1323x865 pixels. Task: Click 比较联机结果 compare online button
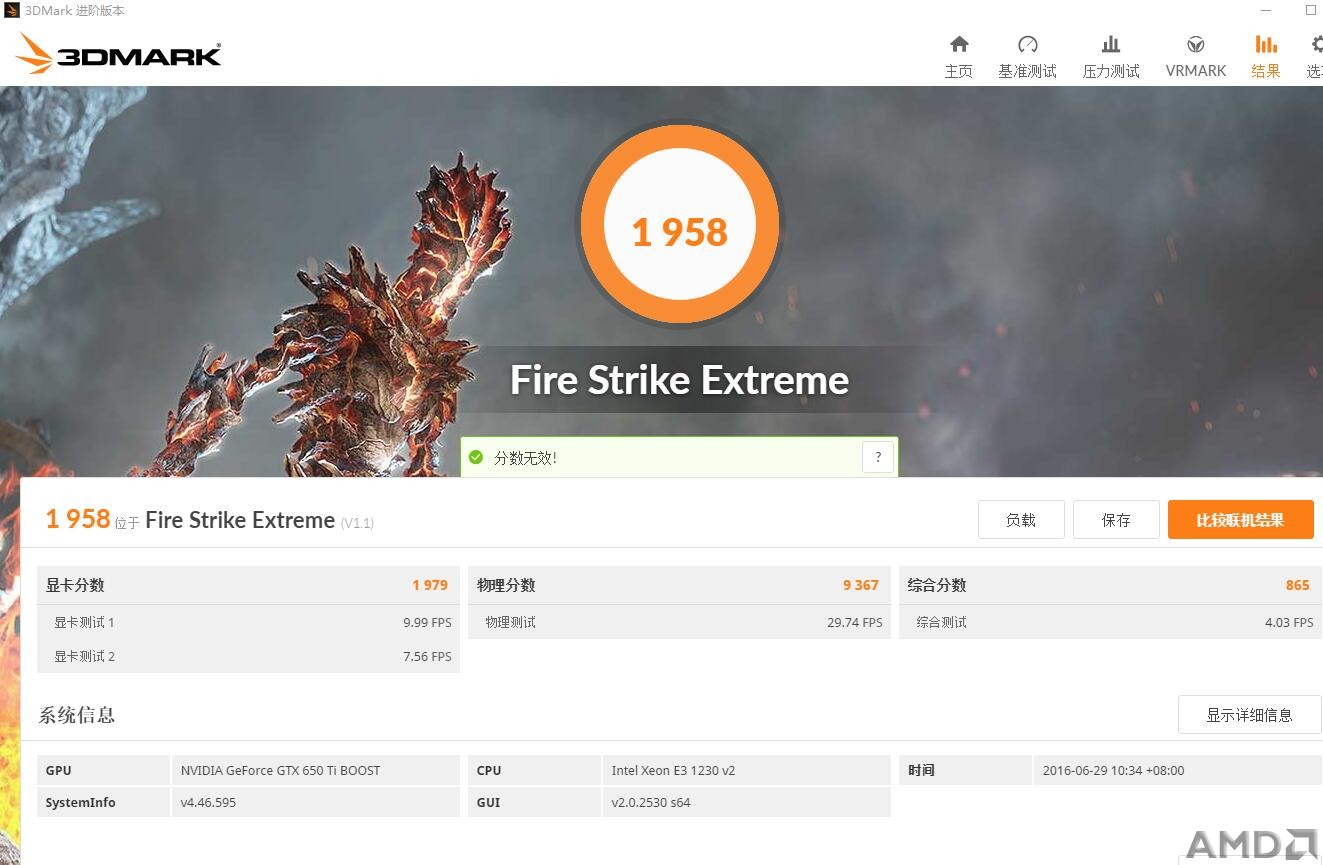coord(1240,520)
